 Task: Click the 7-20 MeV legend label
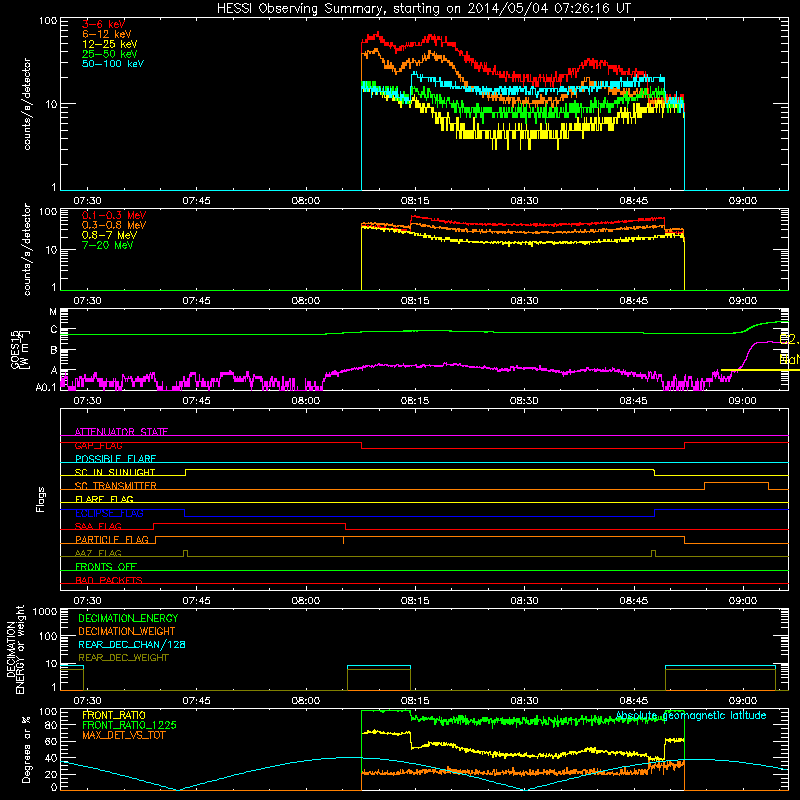[x=107, y=245]
